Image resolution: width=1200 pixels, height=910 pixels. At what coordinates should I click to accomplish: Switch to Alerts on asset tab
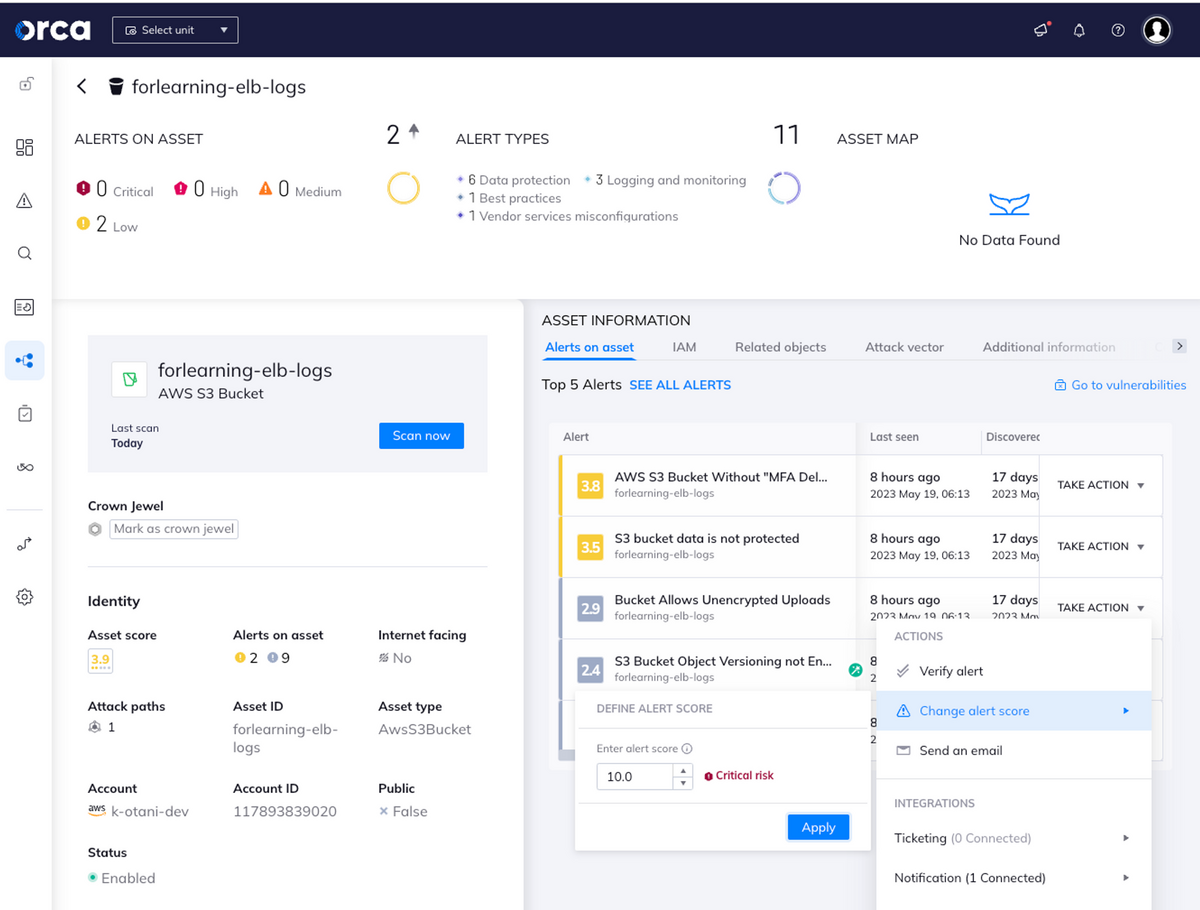[x=590, y=347]
